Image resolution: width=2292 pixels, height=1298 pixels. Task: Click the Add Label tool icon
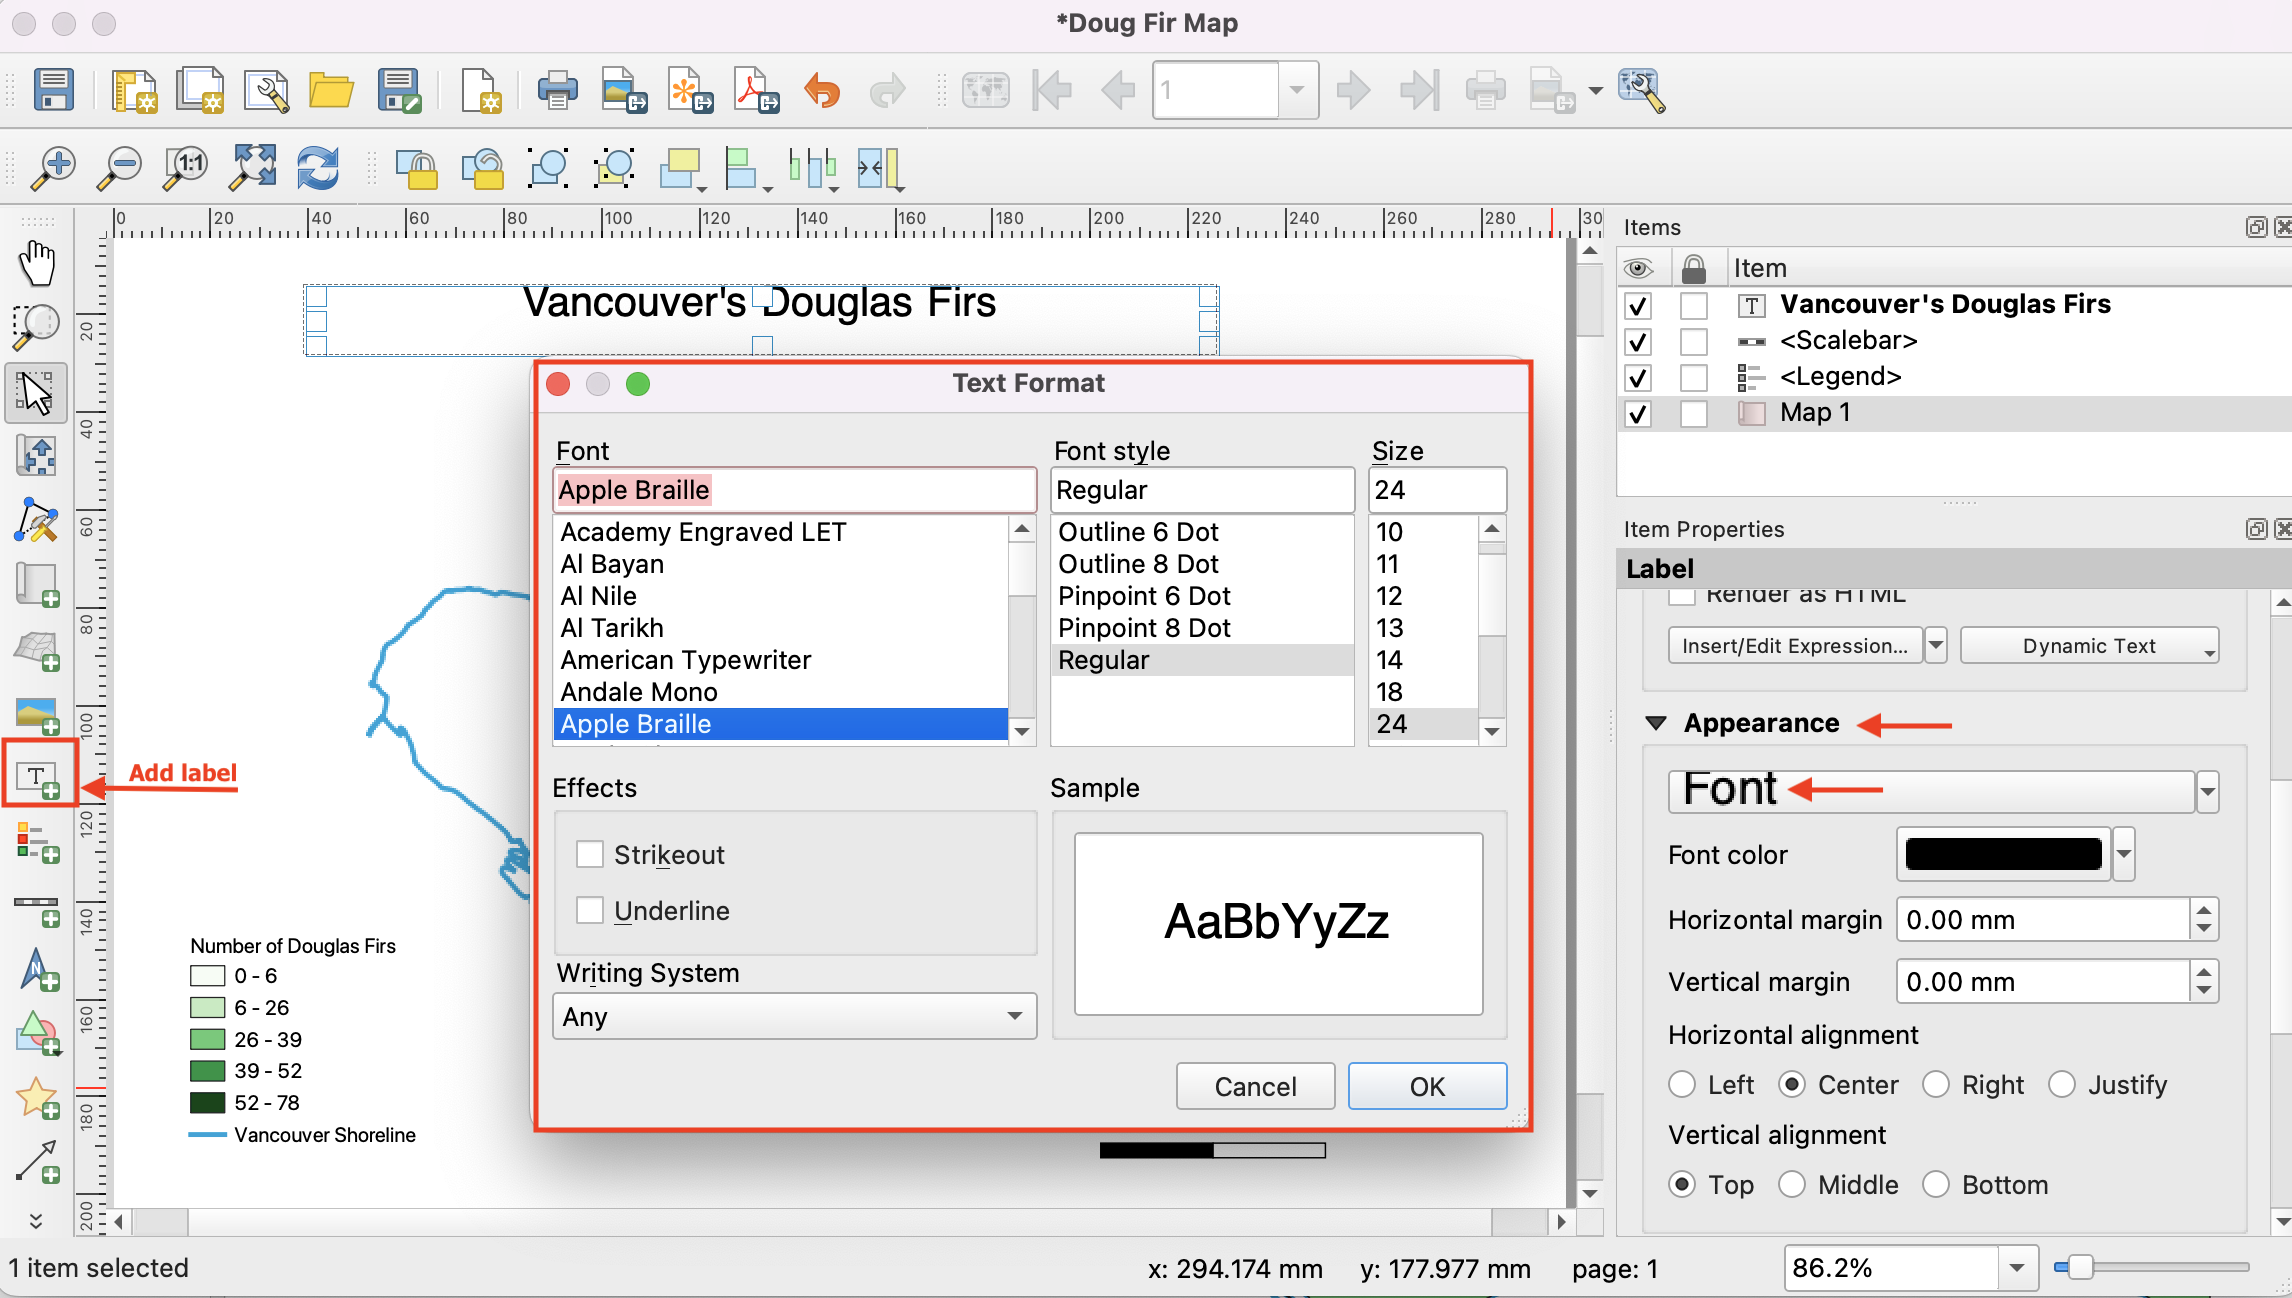coord(39,777)
